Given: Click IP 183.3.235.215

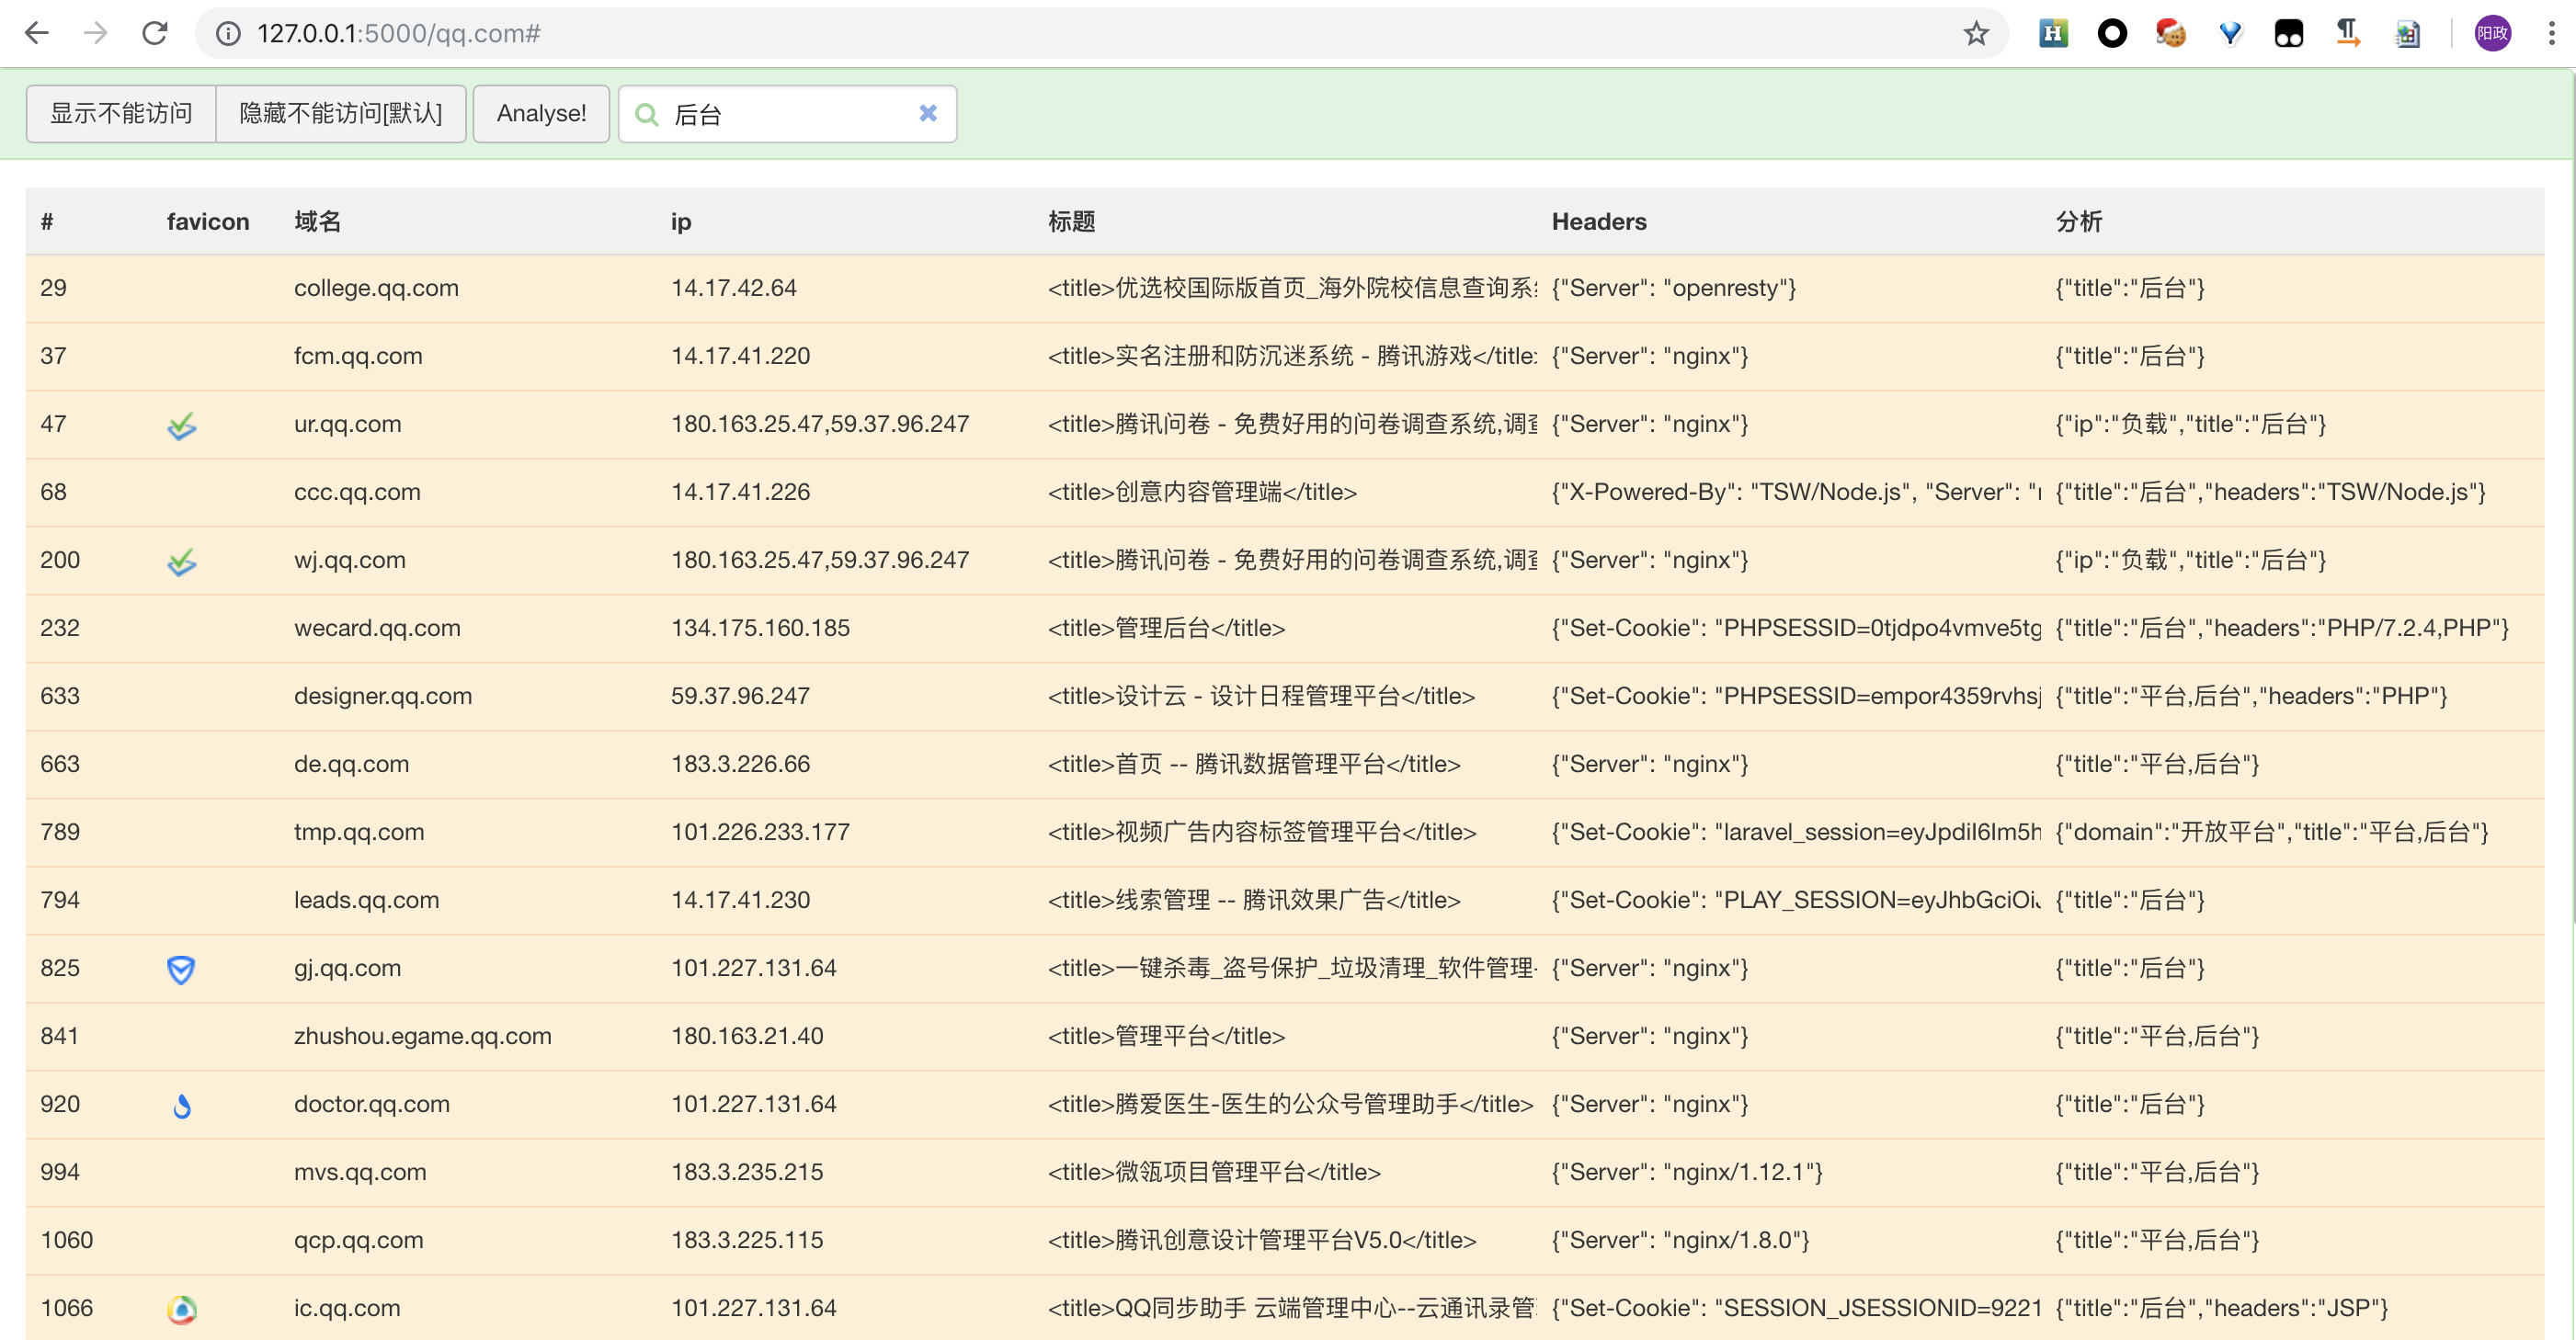Looking at the screenshot, I should pos(747,1173).
